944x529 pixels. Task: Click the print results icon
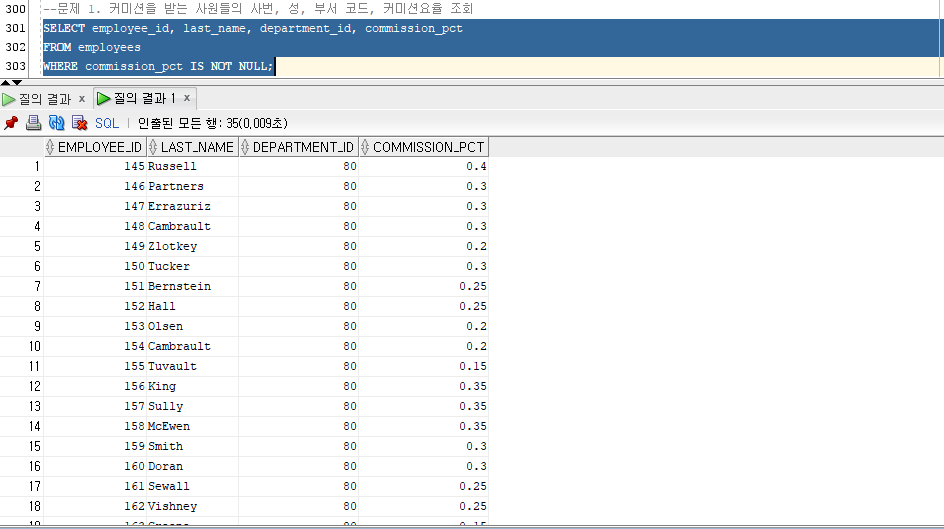pos(34,123)
